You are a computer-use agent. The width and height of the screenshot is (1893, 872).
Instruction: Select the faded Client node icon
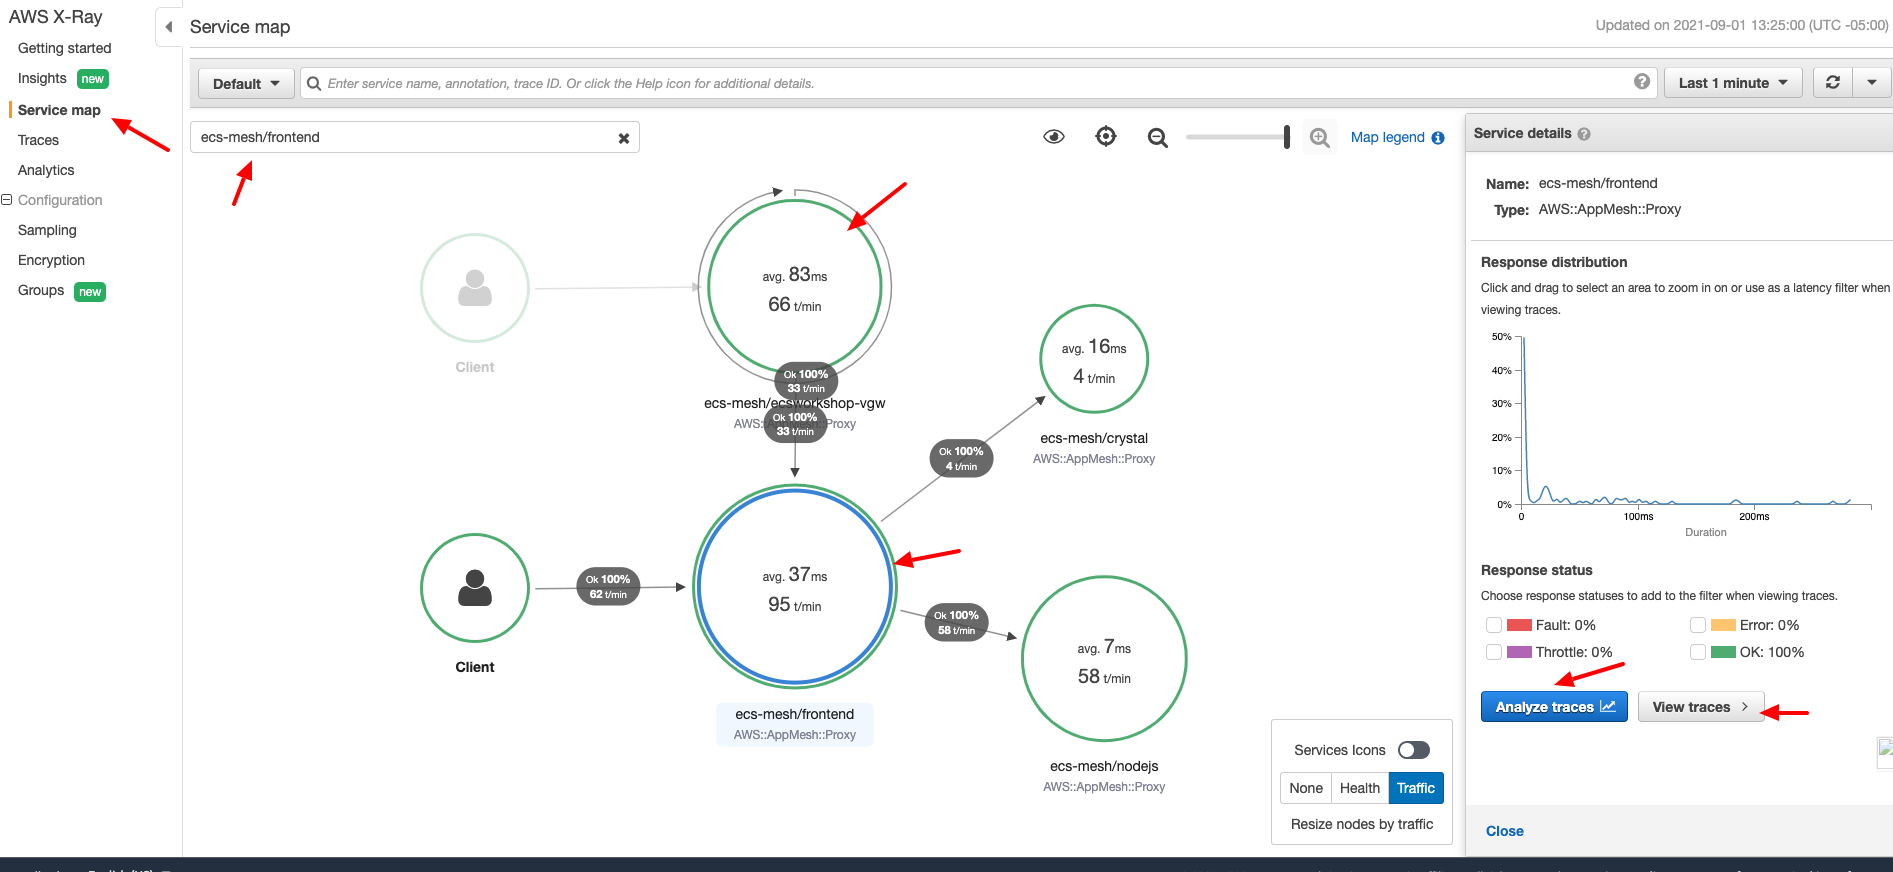point(475,288)
